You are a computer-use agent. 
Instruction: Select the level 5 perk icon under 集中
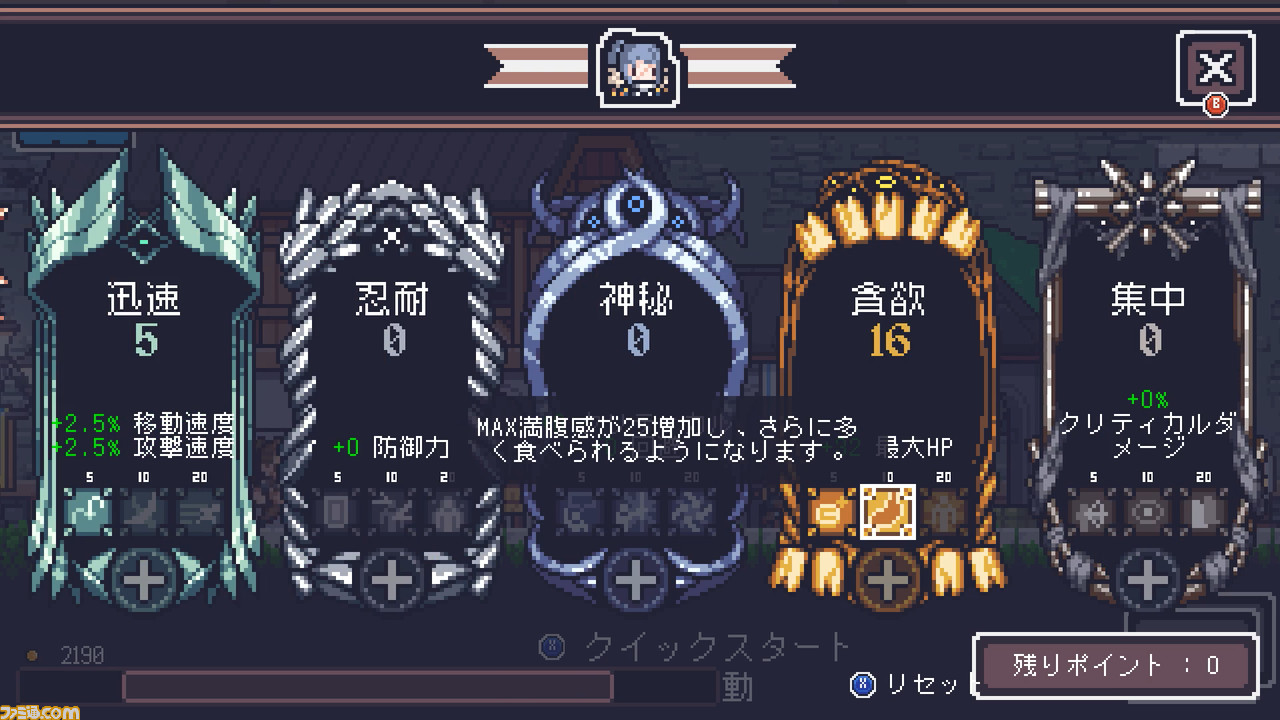pyautogui.click(x=1092, y=511)
